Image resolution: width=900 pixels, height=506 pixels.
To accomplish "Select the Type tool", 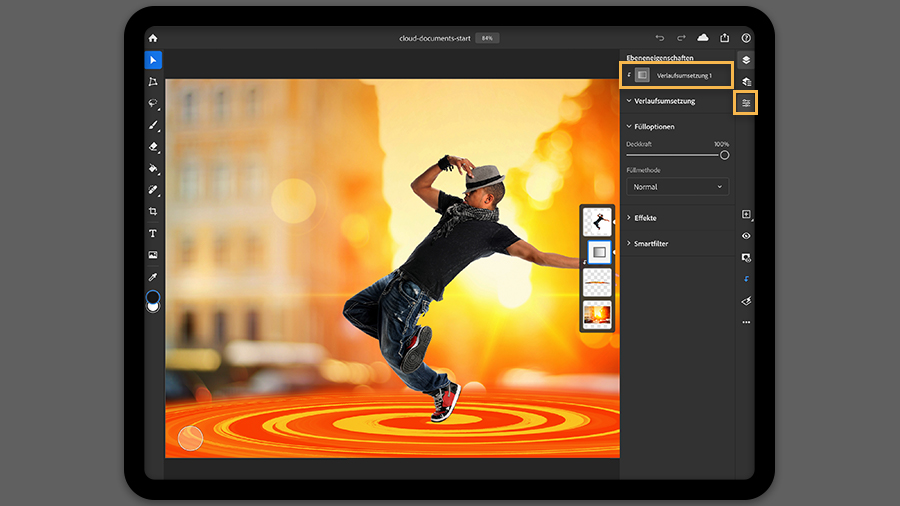I will [x=153, y=233].
